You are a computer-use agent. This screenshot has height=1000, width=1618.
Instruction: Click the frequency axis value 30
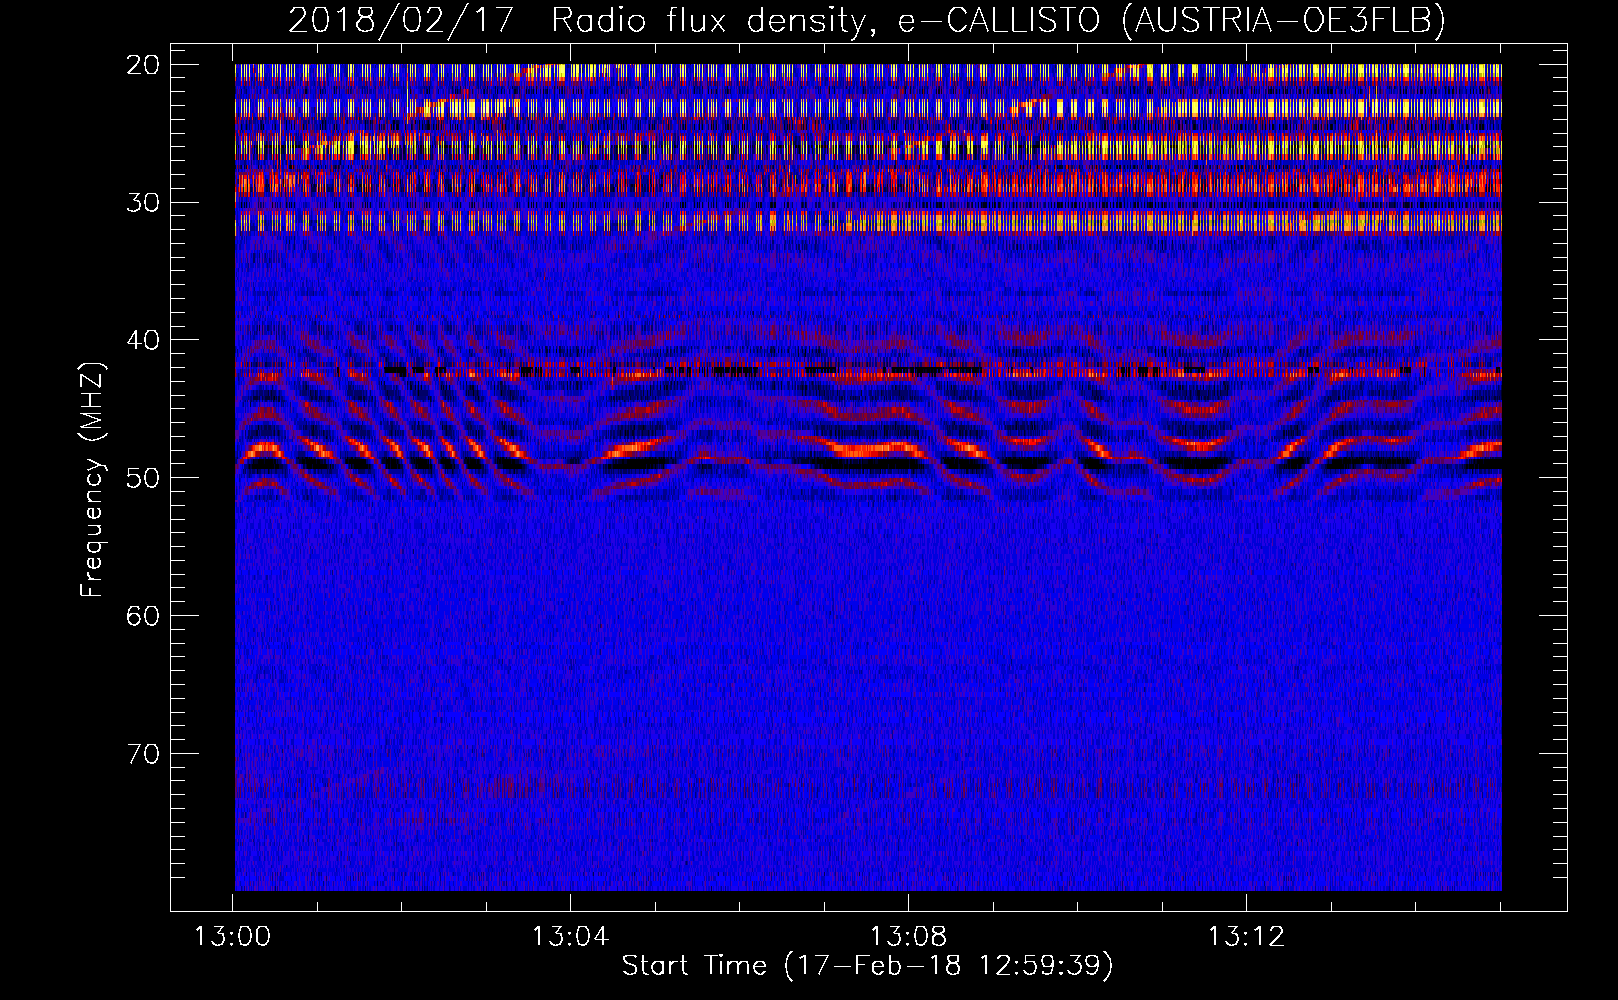coord(144,203)
